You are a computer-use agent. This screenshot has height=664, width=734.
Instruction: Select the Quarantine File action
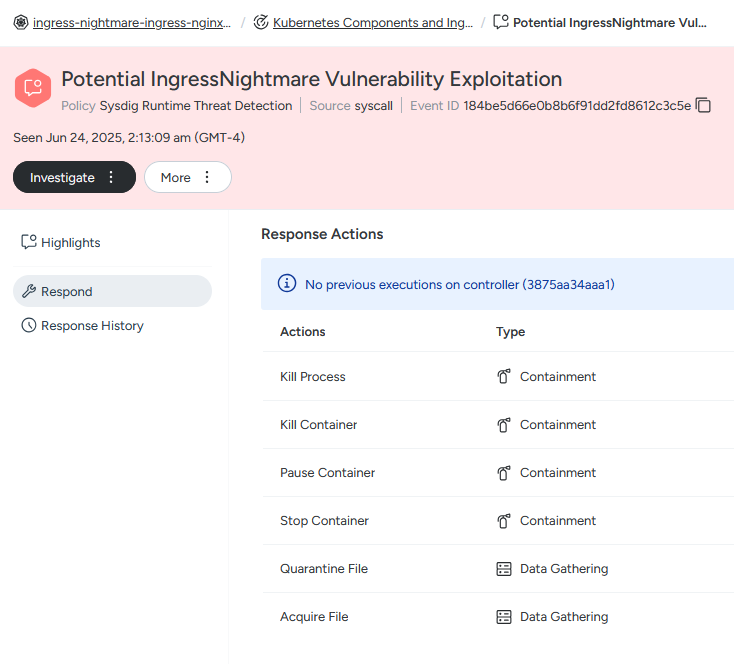click(x=324, y=568)
